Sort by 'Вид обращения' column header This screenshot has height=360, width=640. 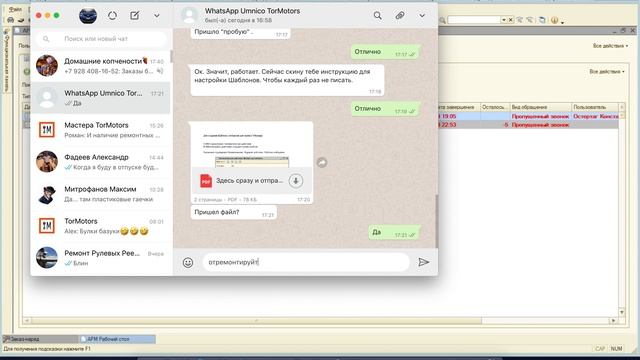(x=540, y=107)
